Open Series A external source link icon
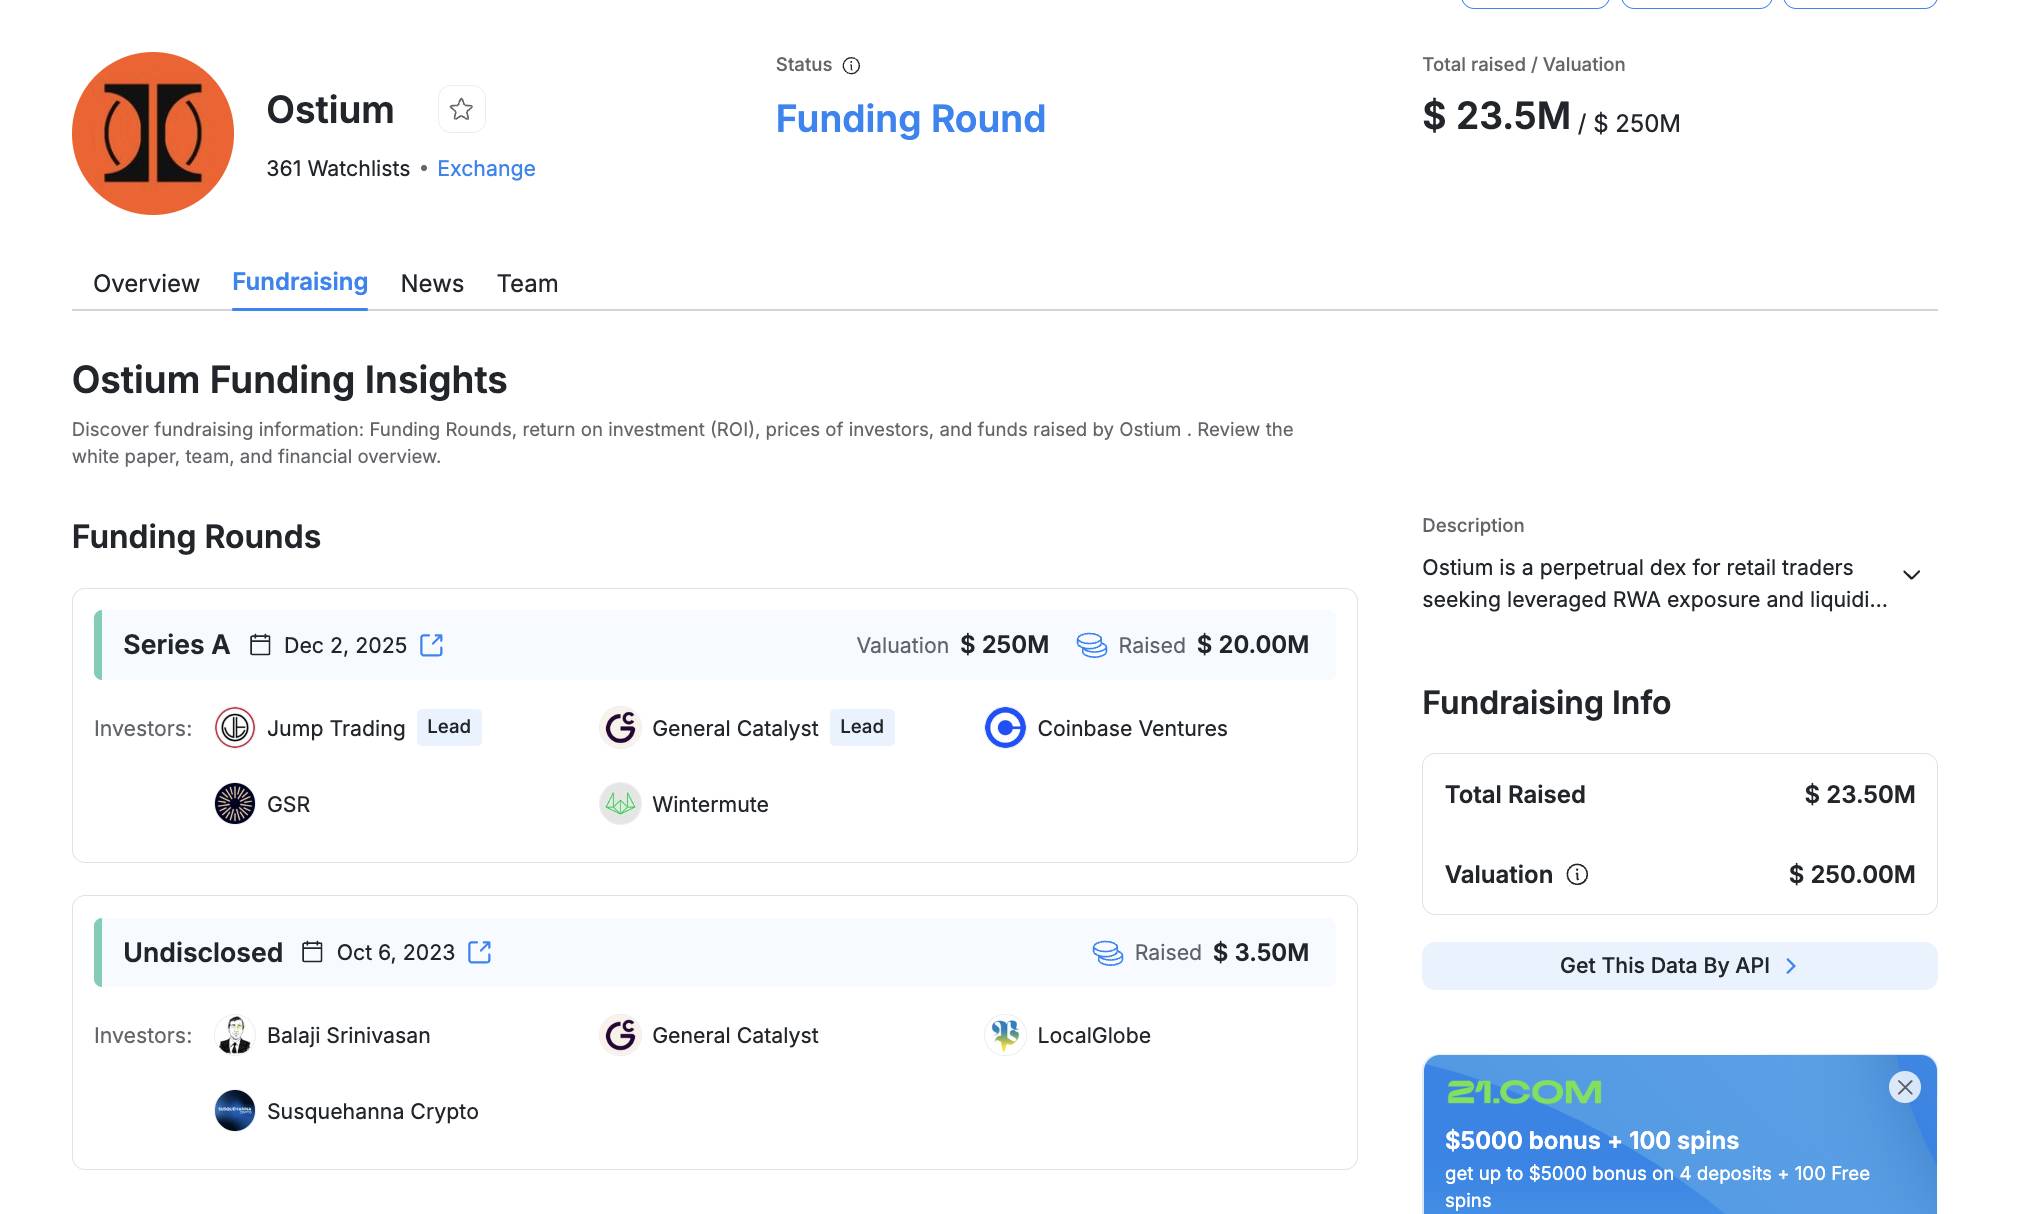This screenshot has width=2044, height=1214. coord(432,645)
